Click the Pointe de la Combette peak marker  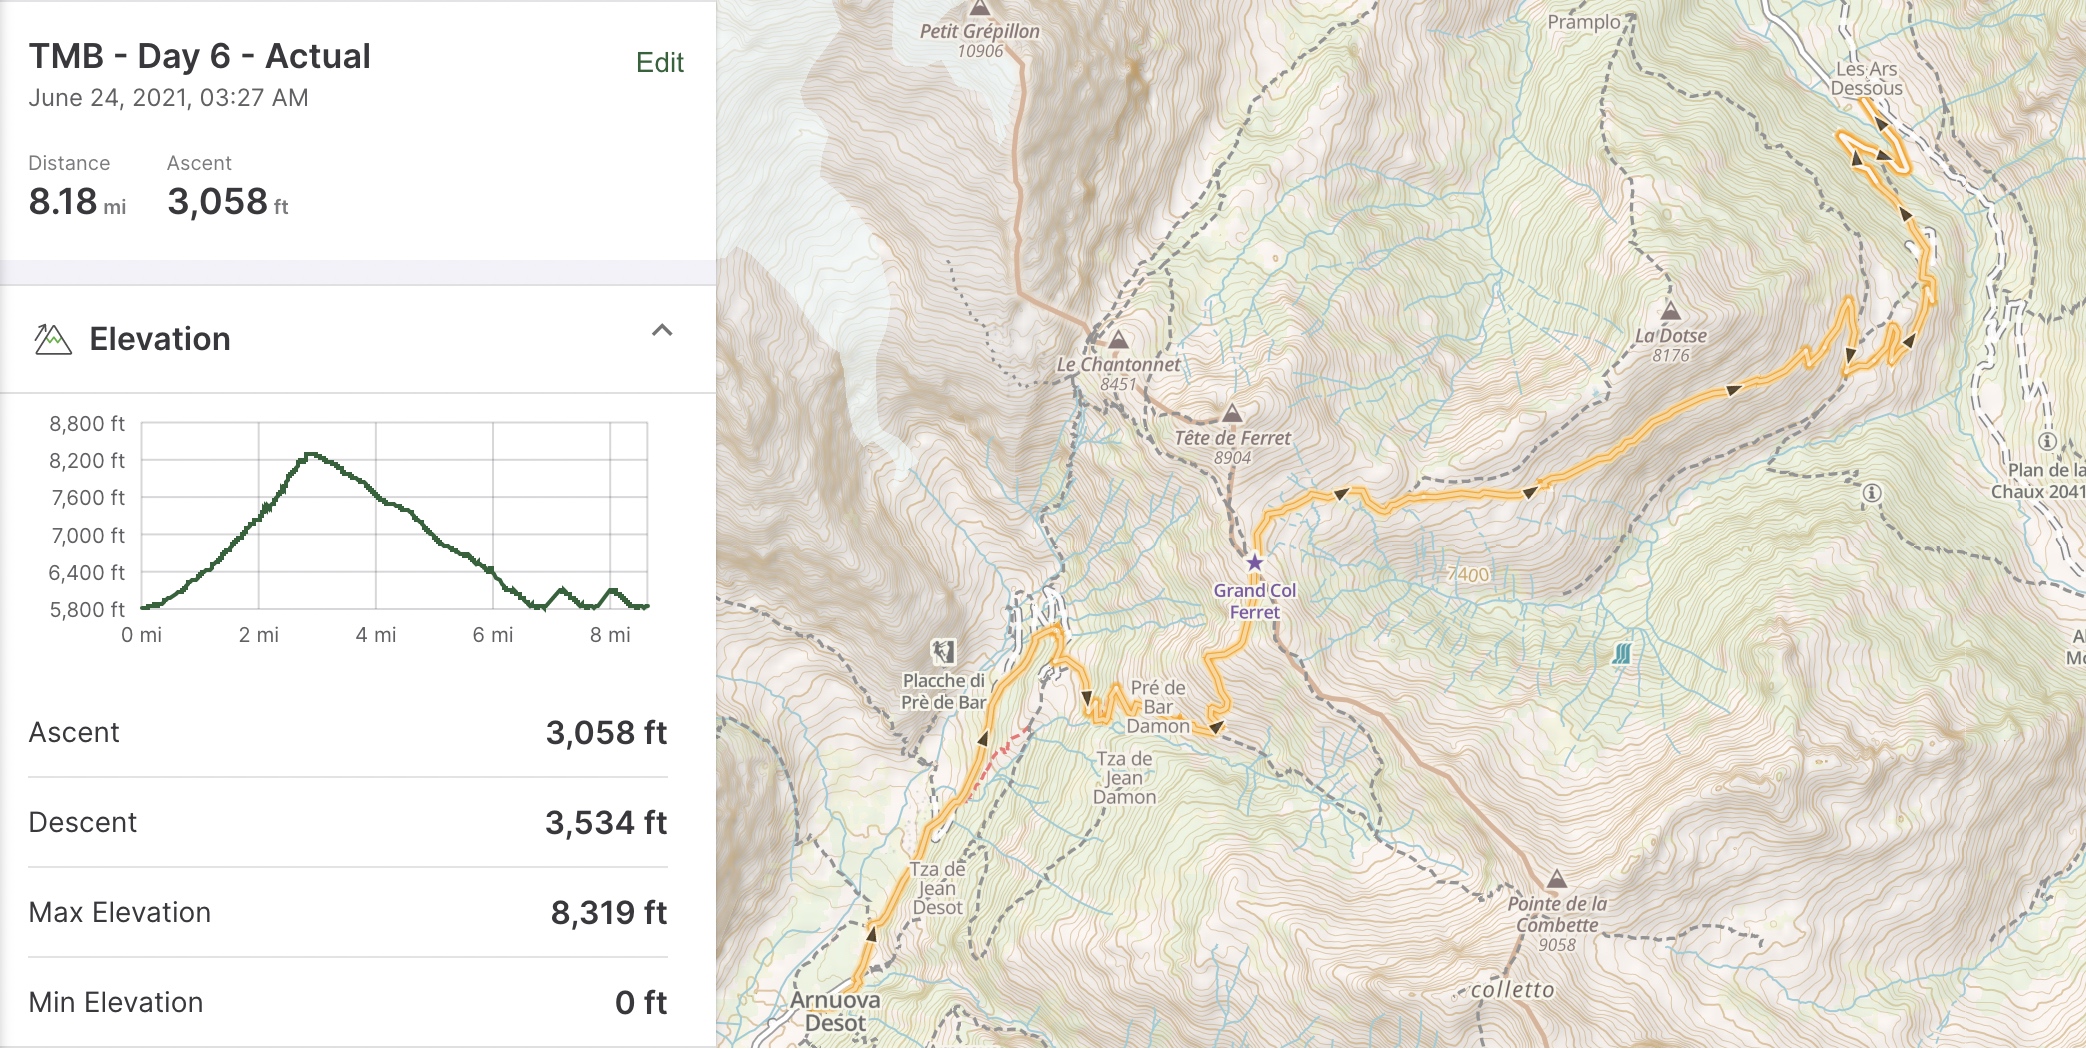coord(1556,880)
